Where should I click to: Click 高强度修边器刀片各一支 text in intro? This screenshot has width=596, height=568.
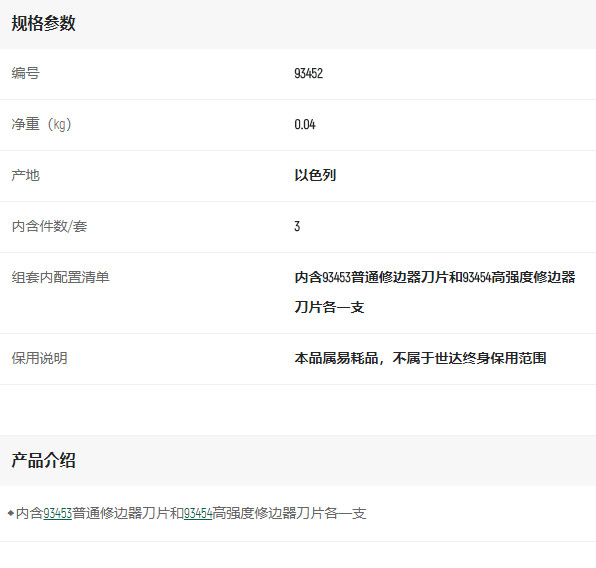[x=289, y=513]
